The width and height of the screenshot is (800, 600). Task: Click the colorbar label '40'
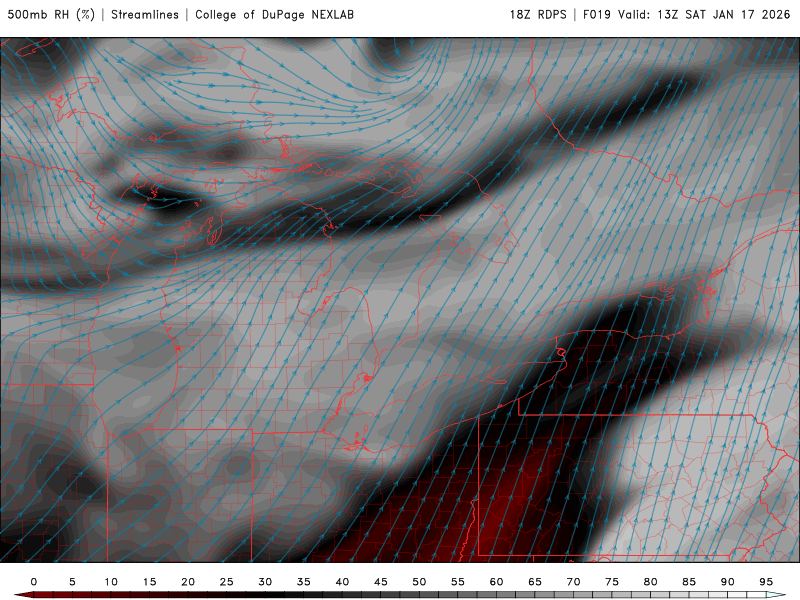342,582
